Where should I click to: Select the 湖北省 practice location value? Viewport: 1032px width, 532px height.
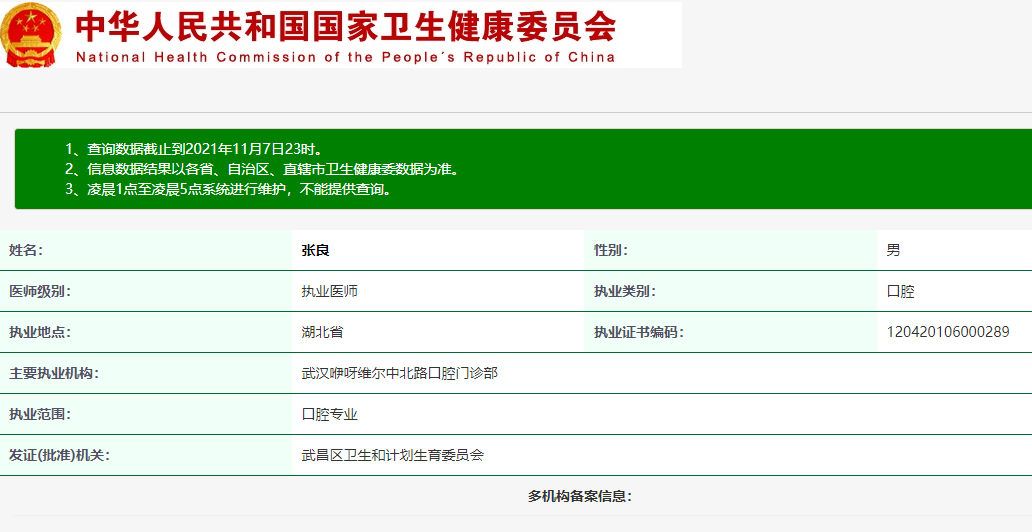point(322,332)
